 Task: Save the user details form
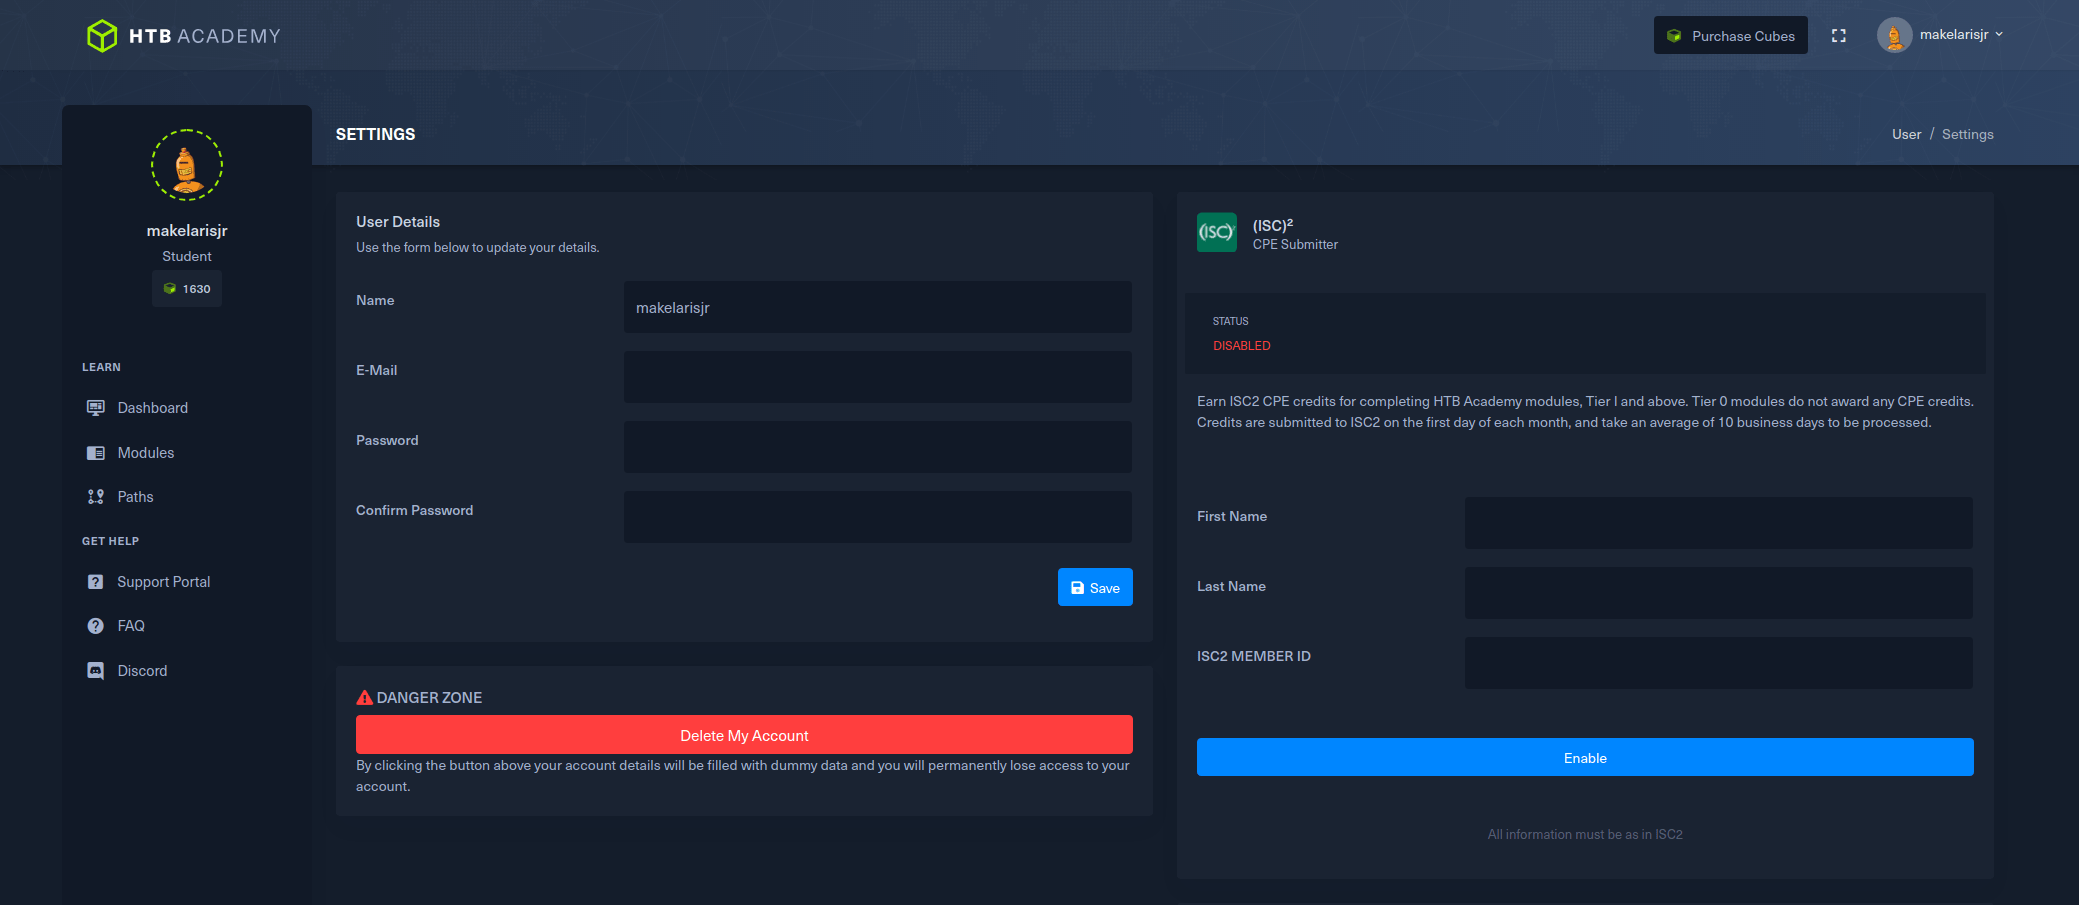(1095, 588)
